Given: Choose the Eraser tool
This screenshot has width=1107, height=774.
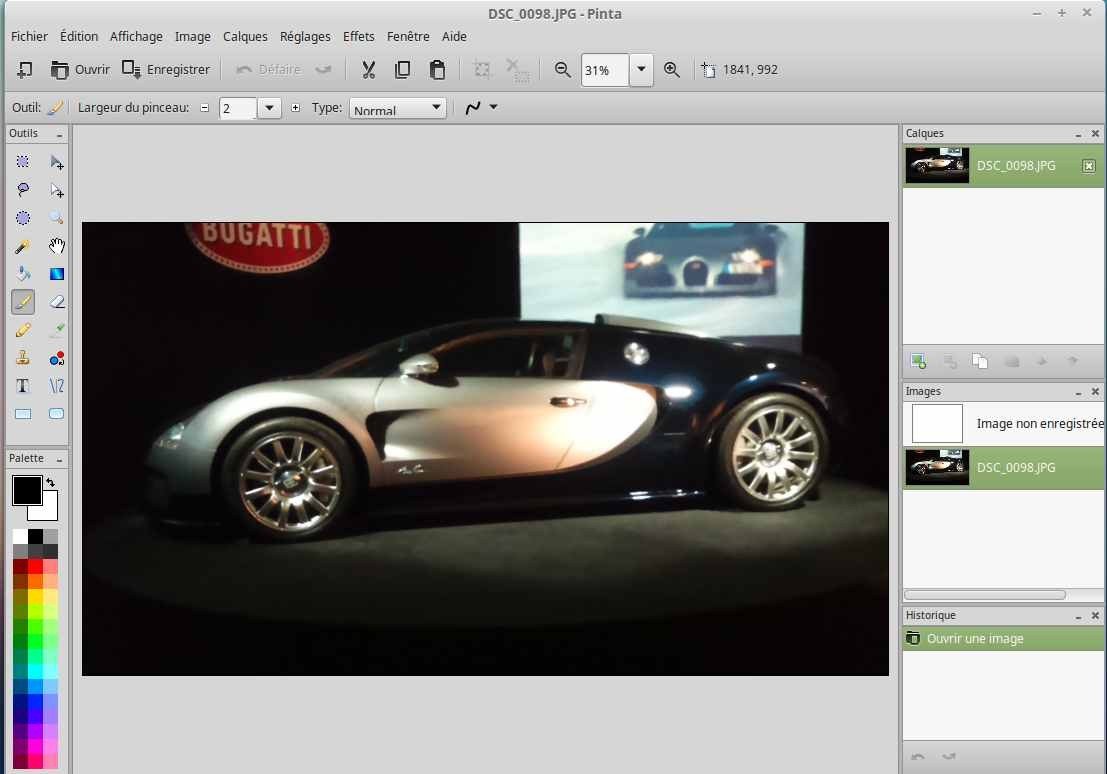Looking at the screenshot, I should point(57,302).
